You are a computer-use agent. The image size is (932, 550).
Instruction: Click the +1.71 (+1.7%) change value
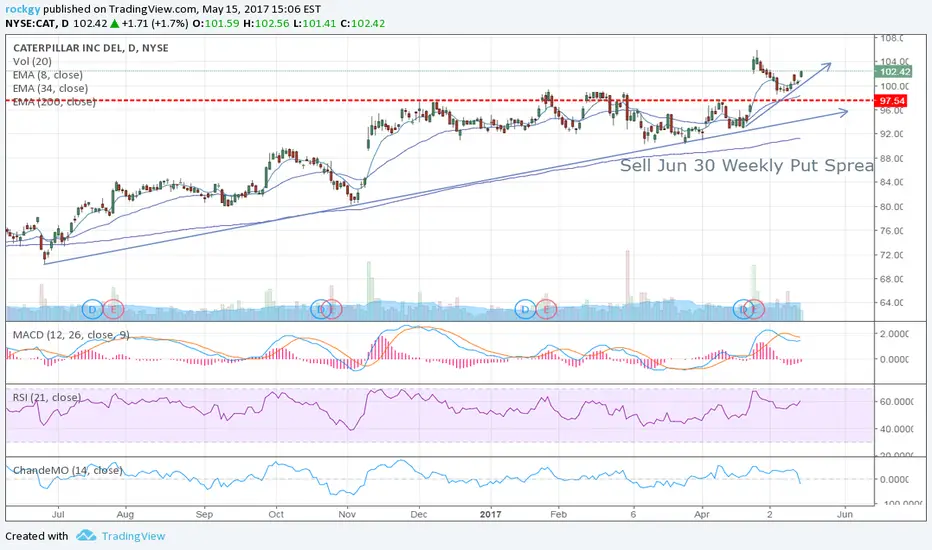(154, 24)
